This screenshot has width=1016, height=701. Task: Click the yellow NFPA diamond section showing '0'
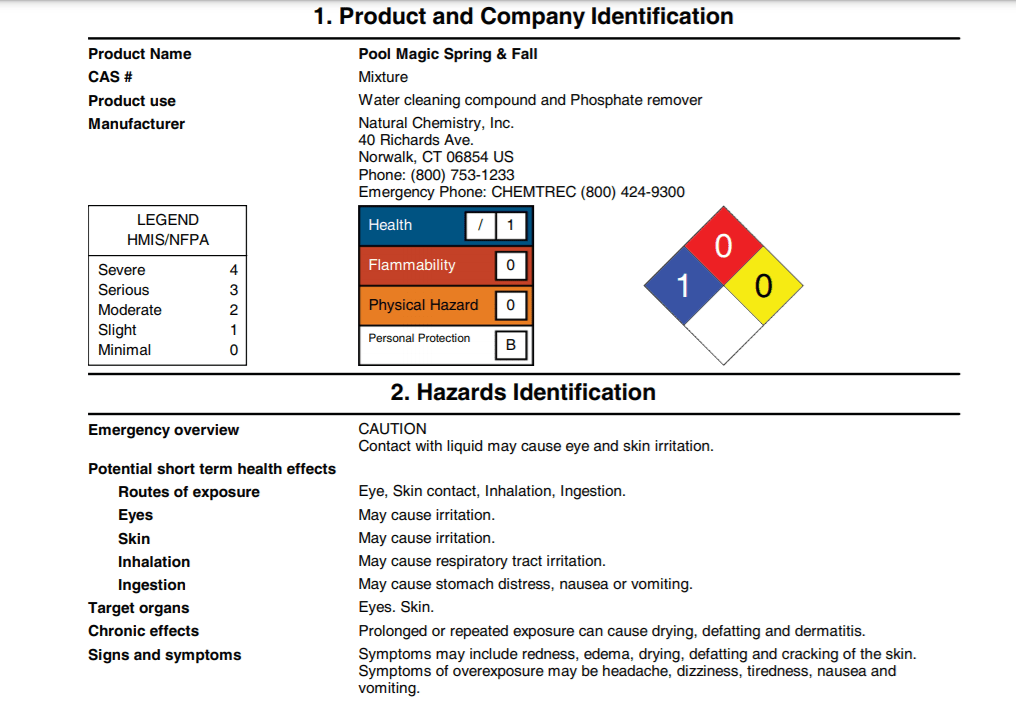763,286
